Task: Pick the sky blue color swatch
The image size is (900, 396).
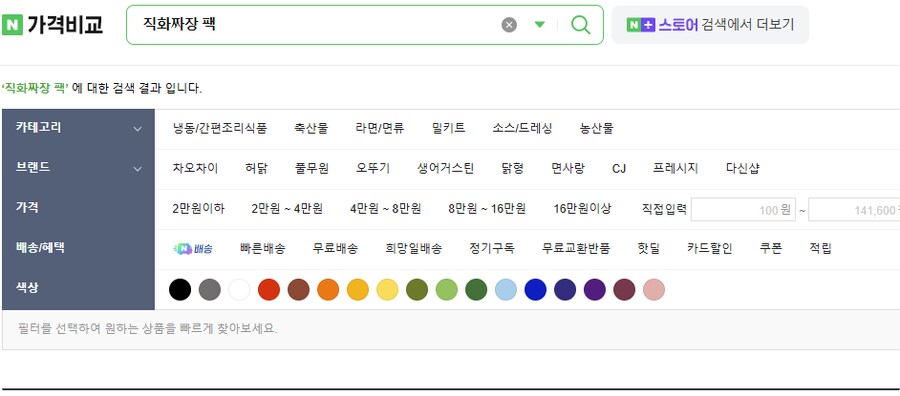Action: tap(506, 289)
